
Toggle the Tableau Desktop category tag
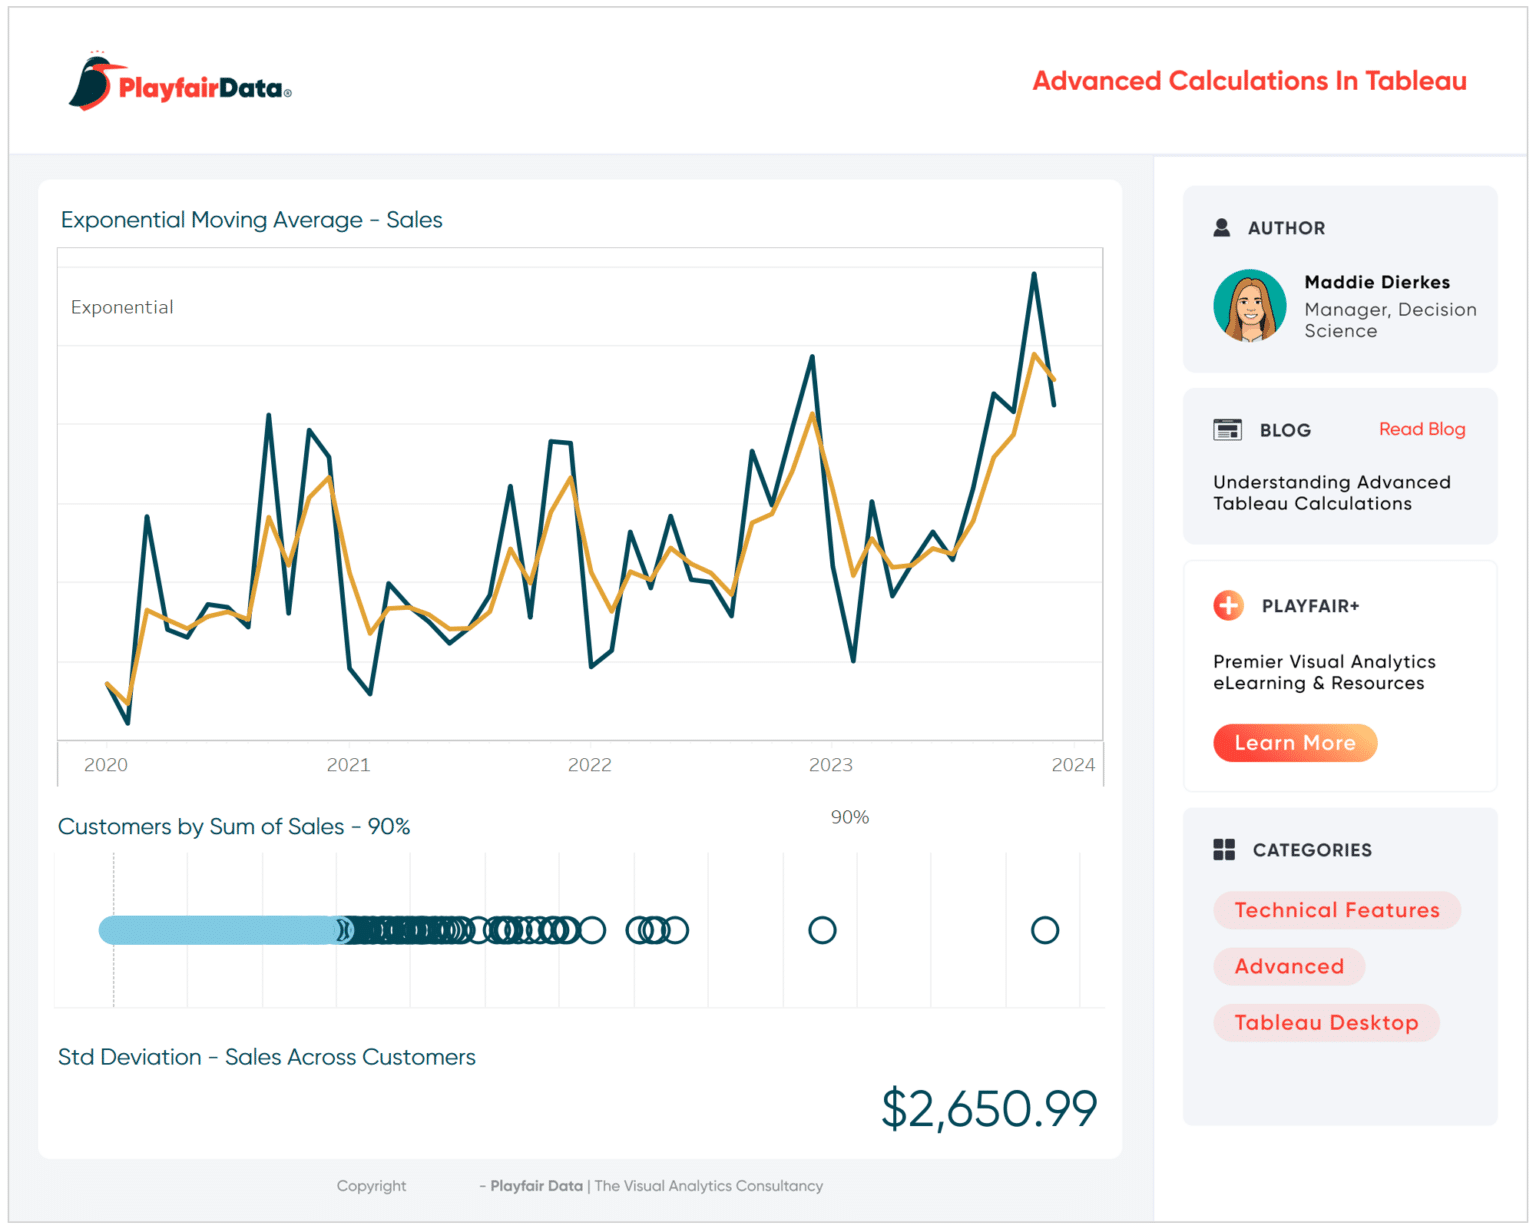tap(1326, 1022)
